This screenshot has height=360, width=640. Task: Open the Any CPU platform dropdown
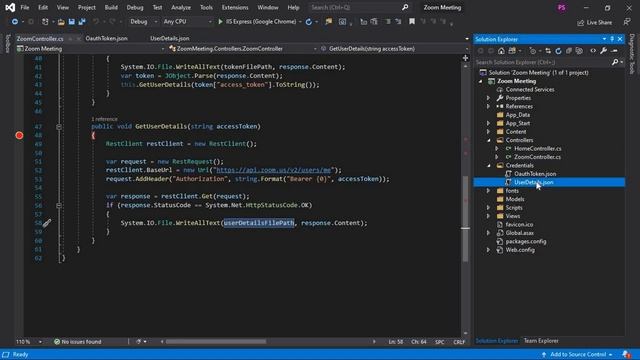point(187,22)
